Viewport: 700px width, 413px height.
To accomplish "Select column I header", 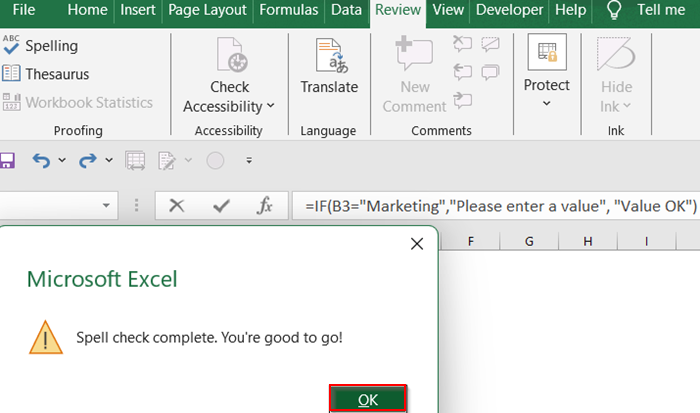I will pos(646,242).
